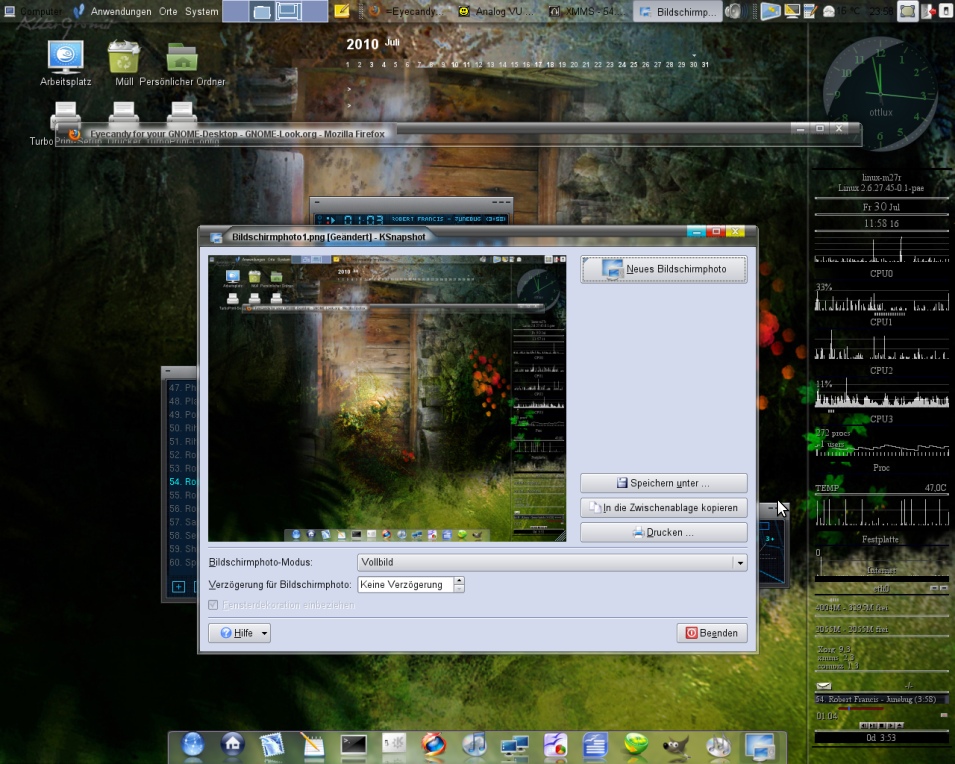Open the Orte menu
The width and height of the screenshot is (955, 764).
[168, 11]
